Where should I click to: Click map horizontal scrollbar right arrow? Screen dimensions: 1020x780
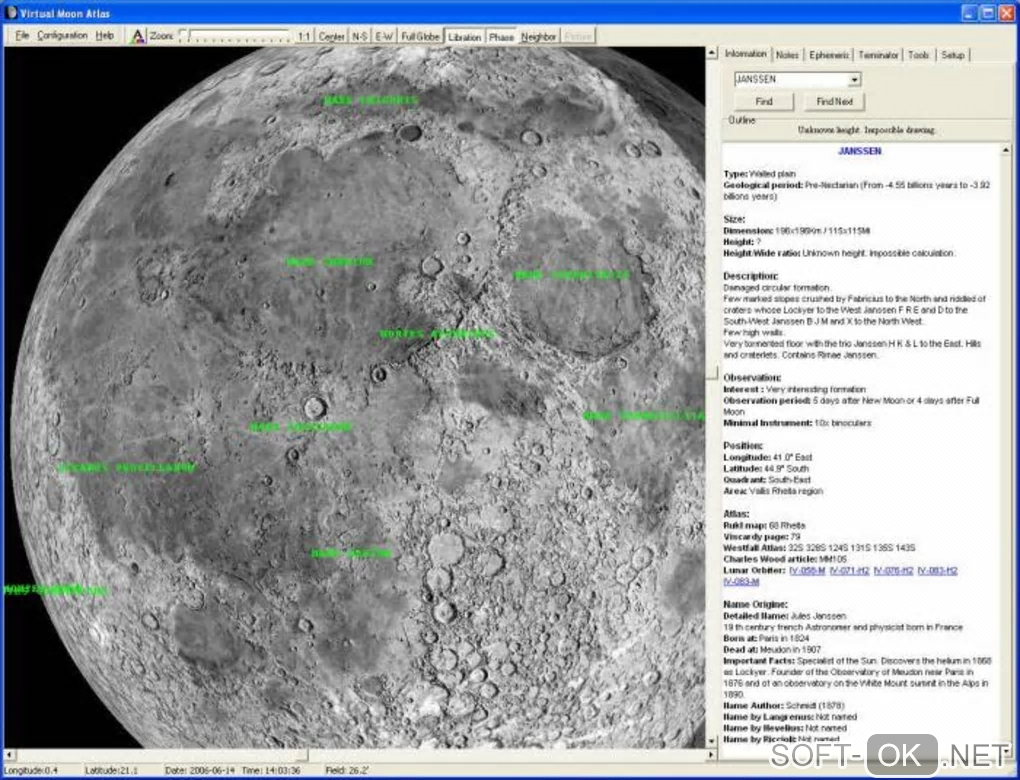[712, 755]
